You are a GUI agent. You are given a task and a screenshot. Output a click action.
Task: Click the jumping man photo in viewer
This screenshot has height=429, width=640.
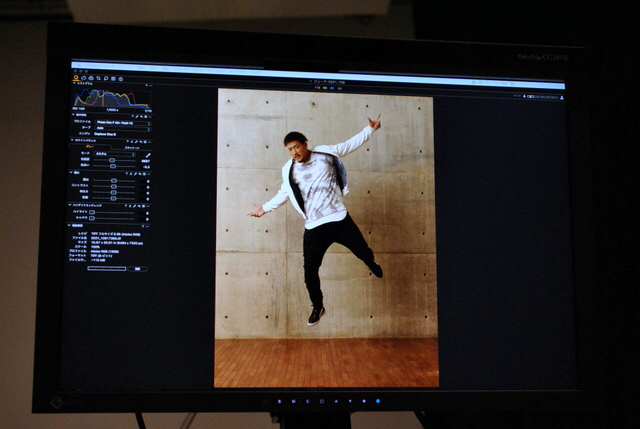[326, 238]
